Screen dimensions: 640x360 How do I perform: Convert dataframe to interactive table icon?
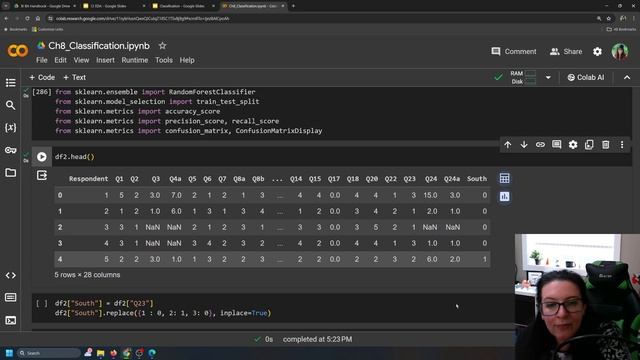504,178
